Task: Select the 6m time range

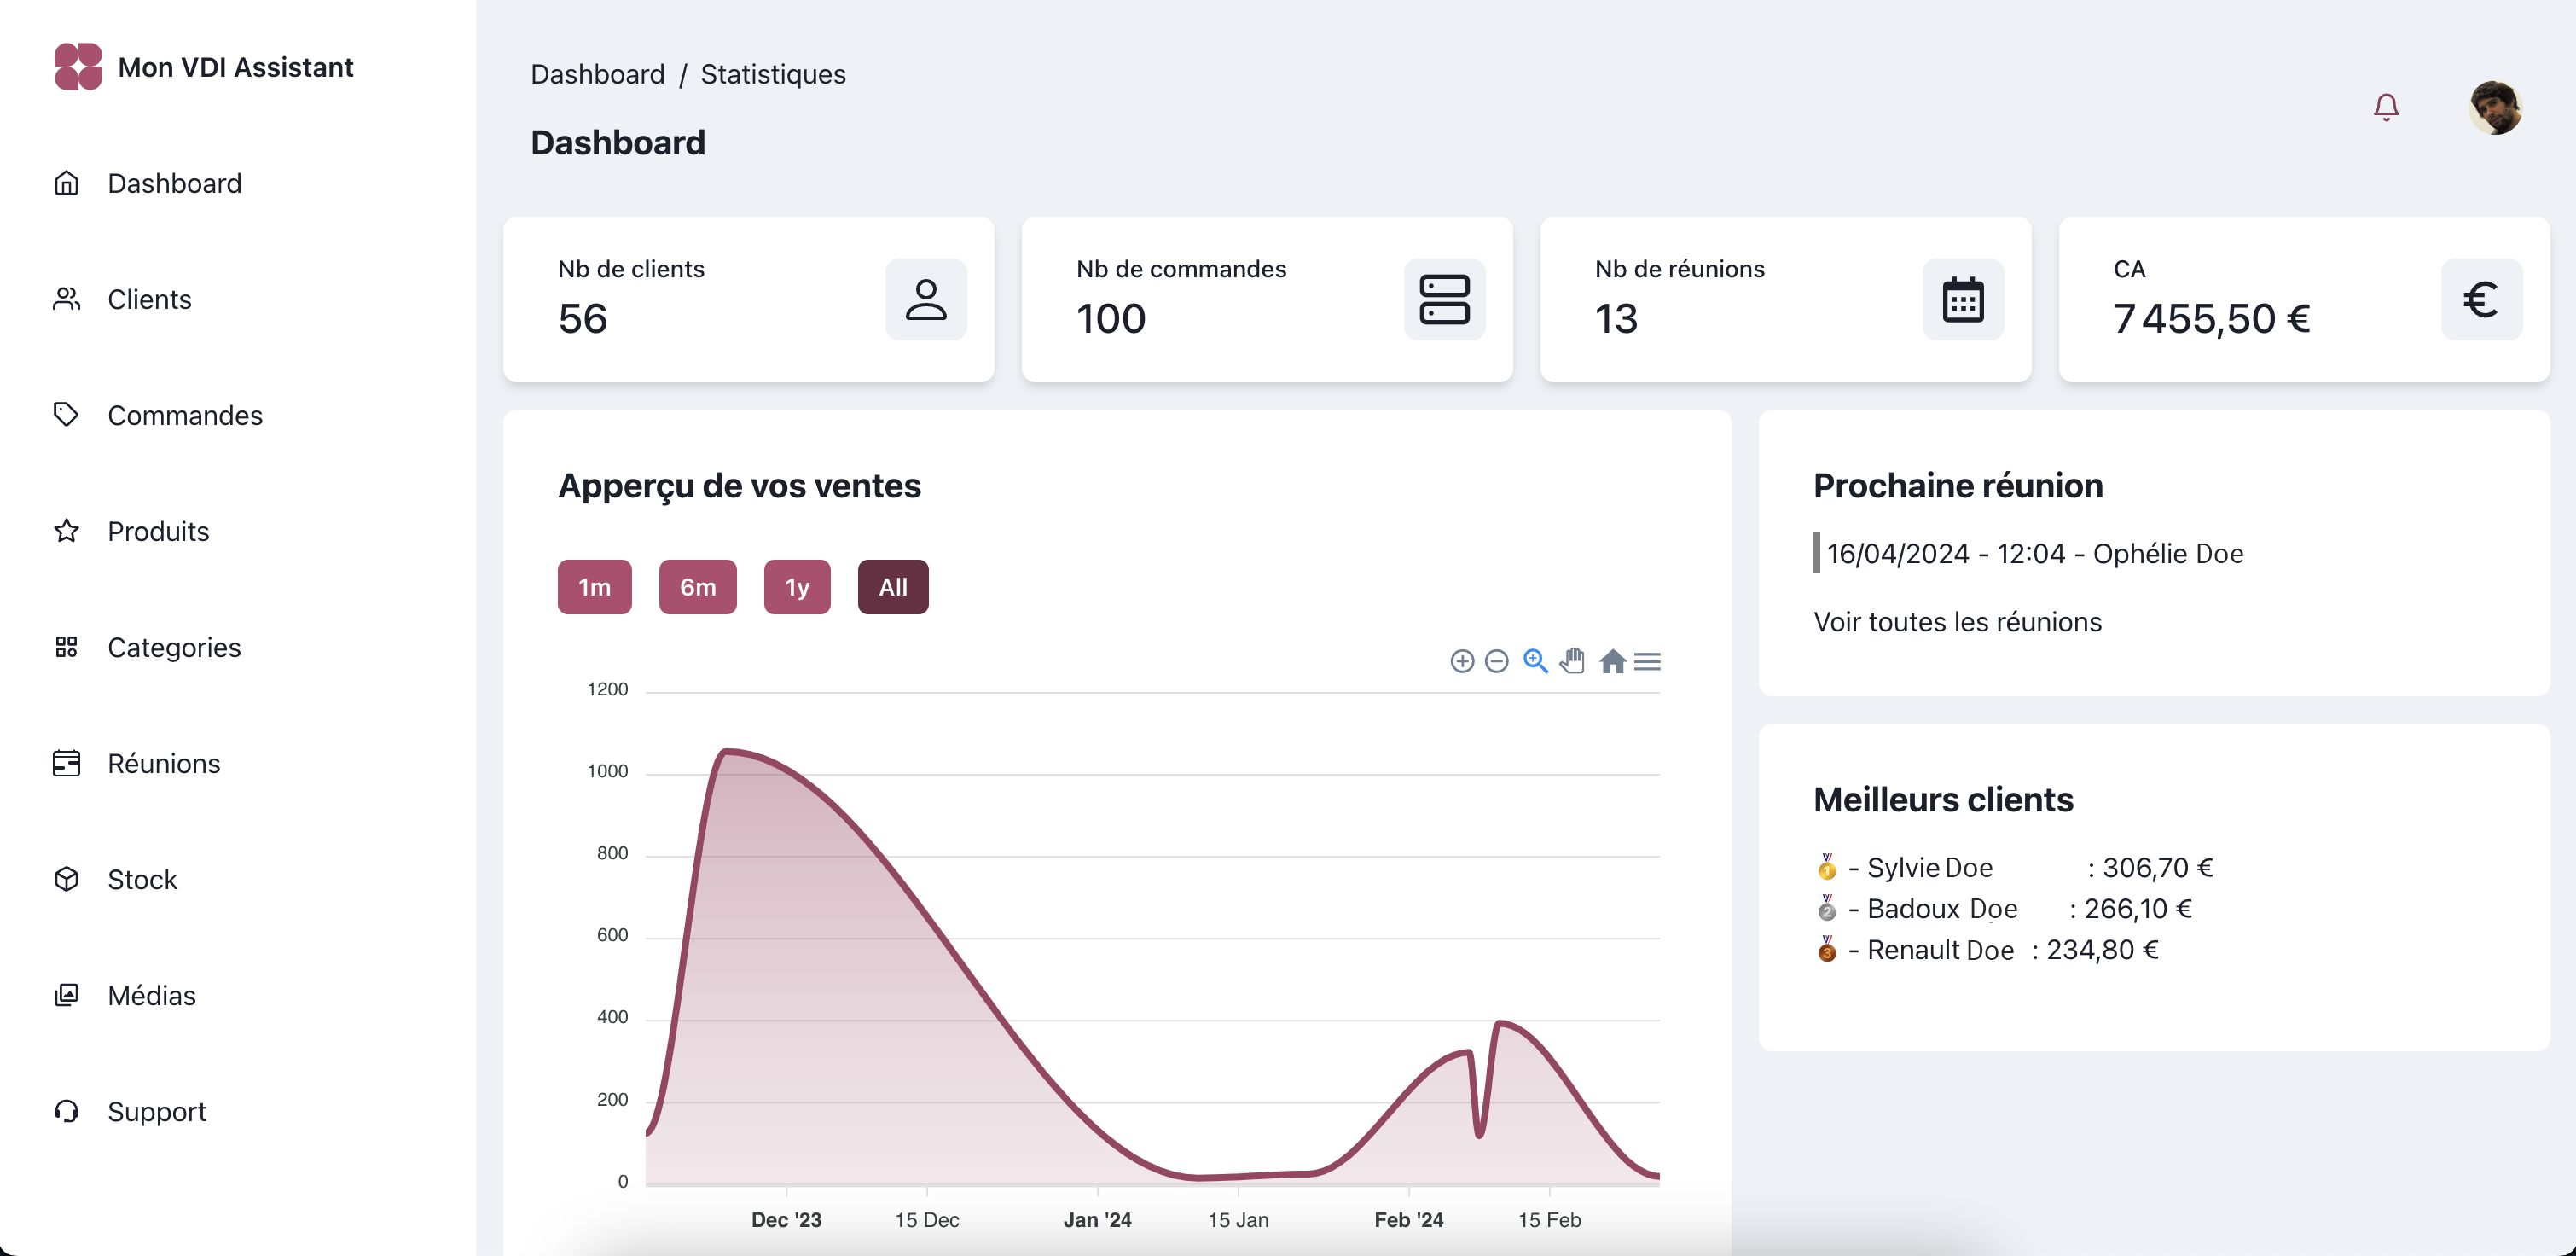Action: [697, 587]
